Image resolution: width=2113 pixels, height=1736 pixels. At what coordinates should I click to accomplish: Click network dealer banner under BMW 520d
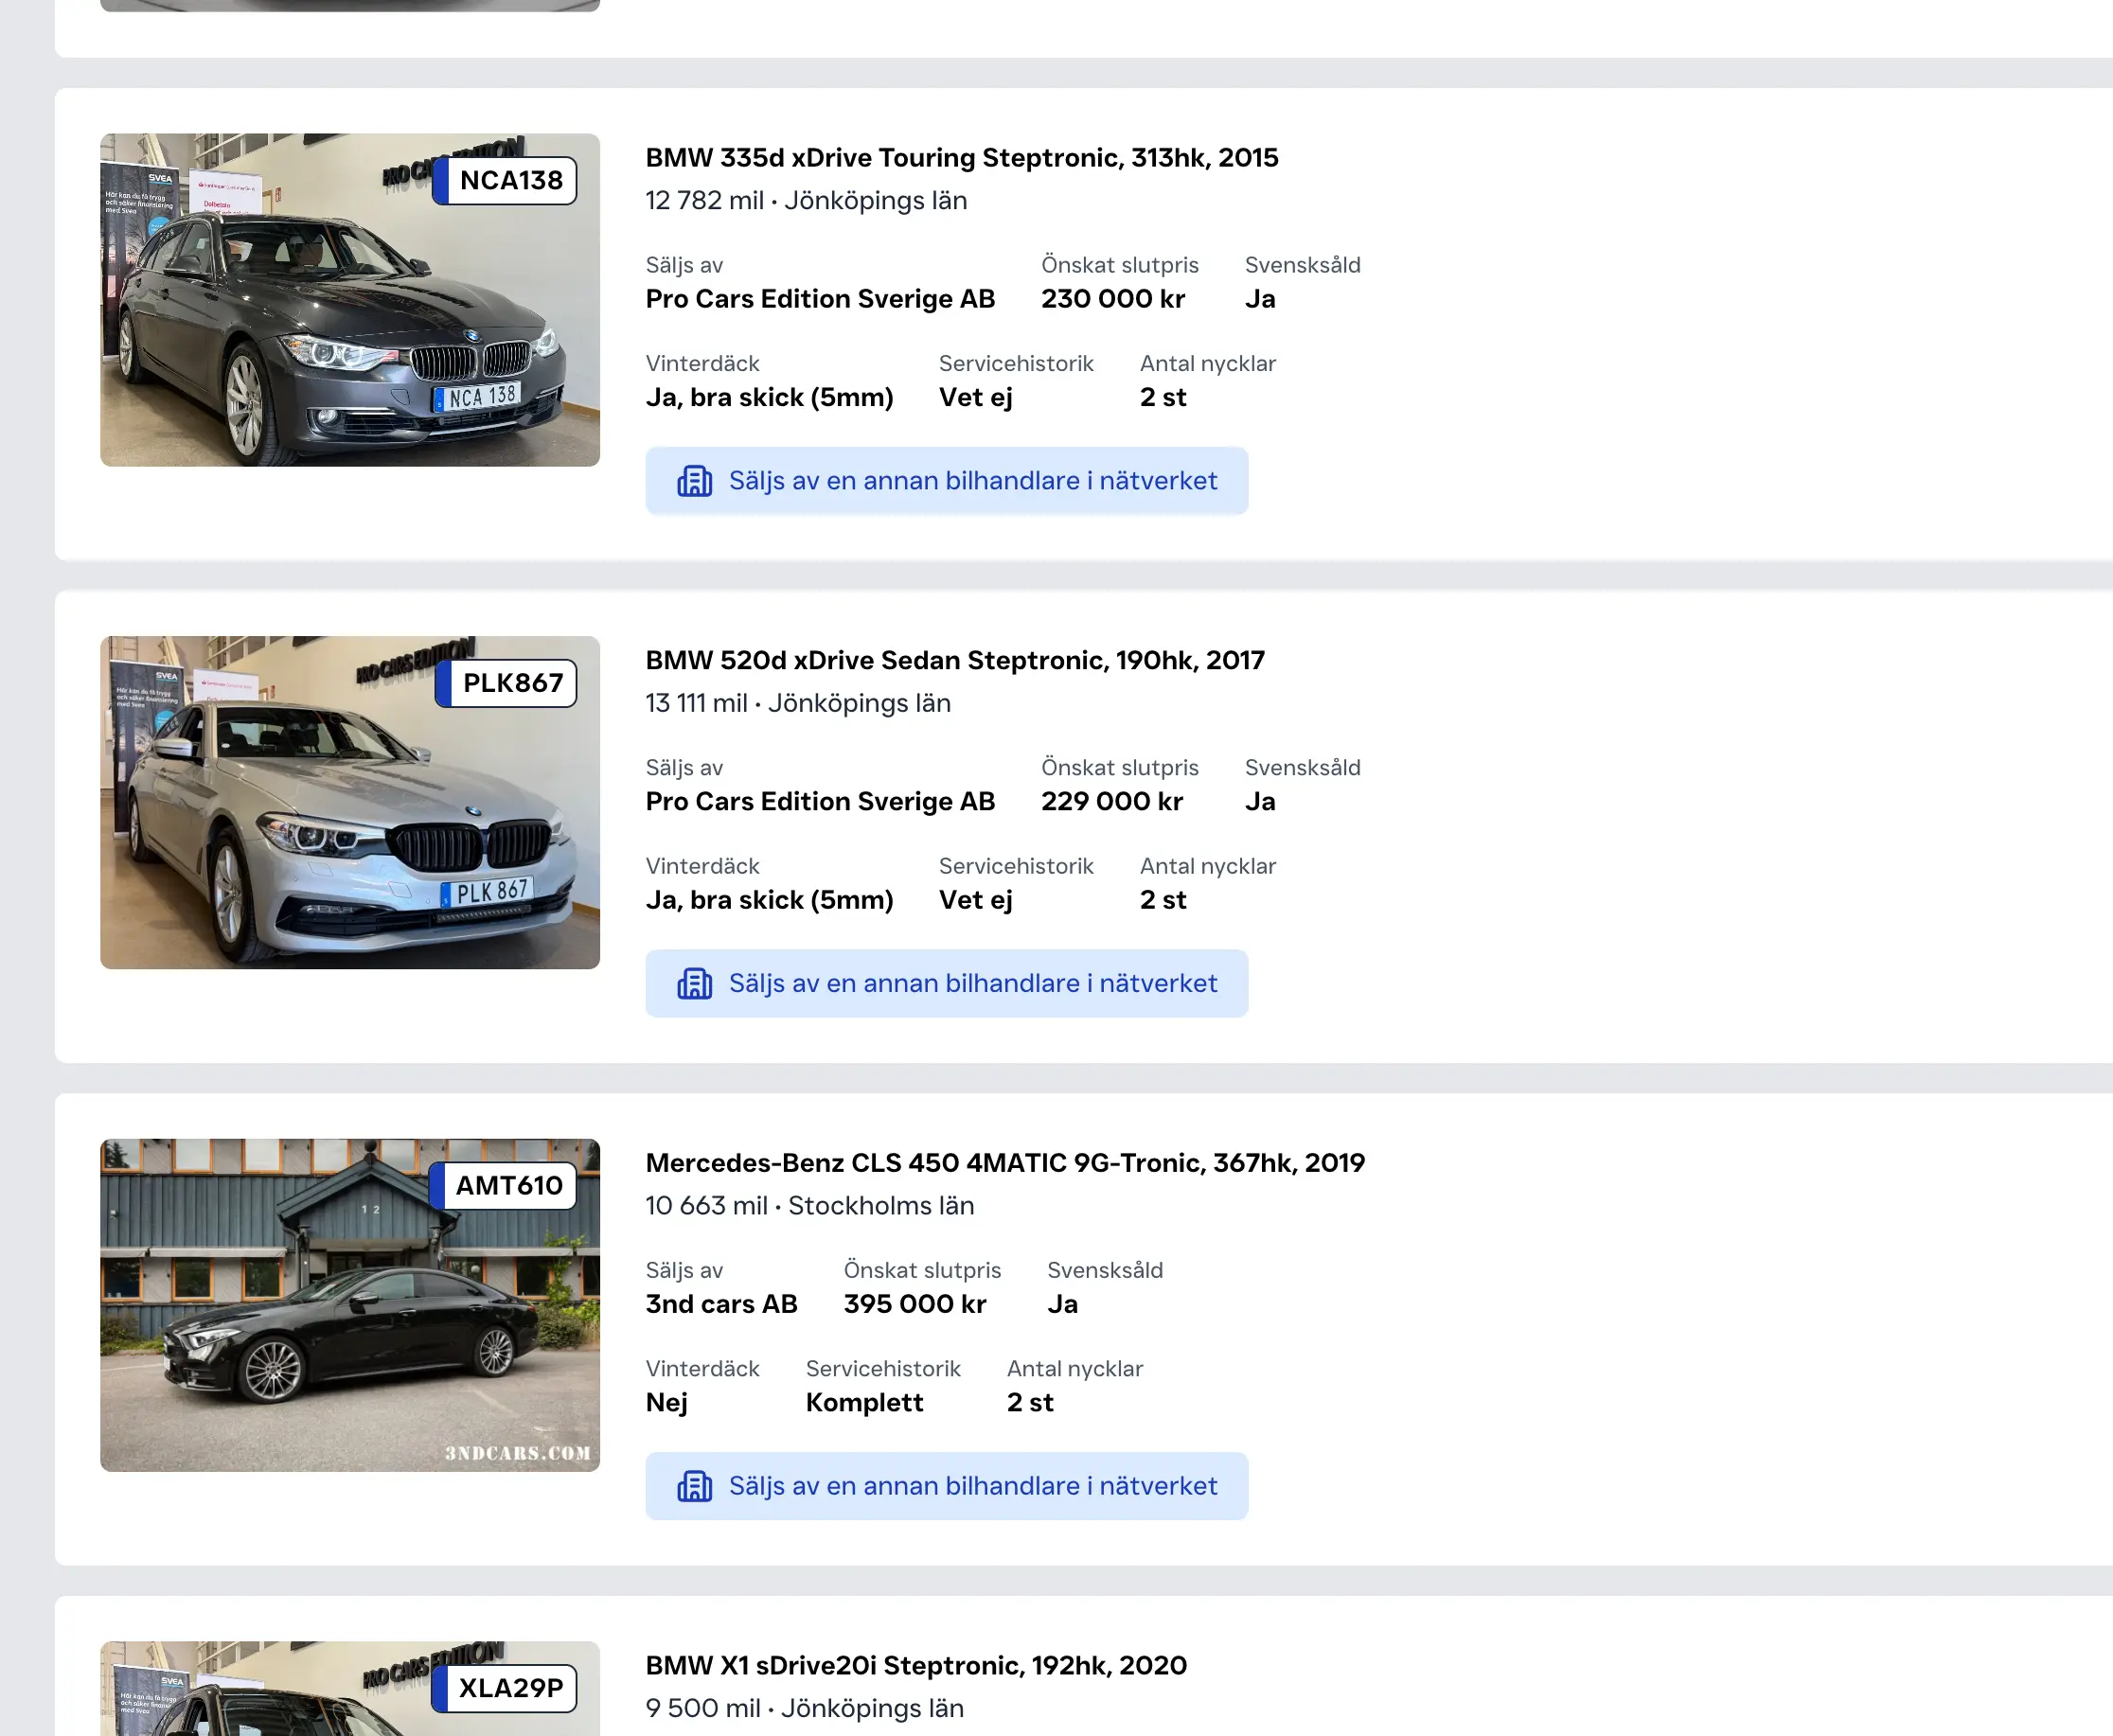pos(971,984)
